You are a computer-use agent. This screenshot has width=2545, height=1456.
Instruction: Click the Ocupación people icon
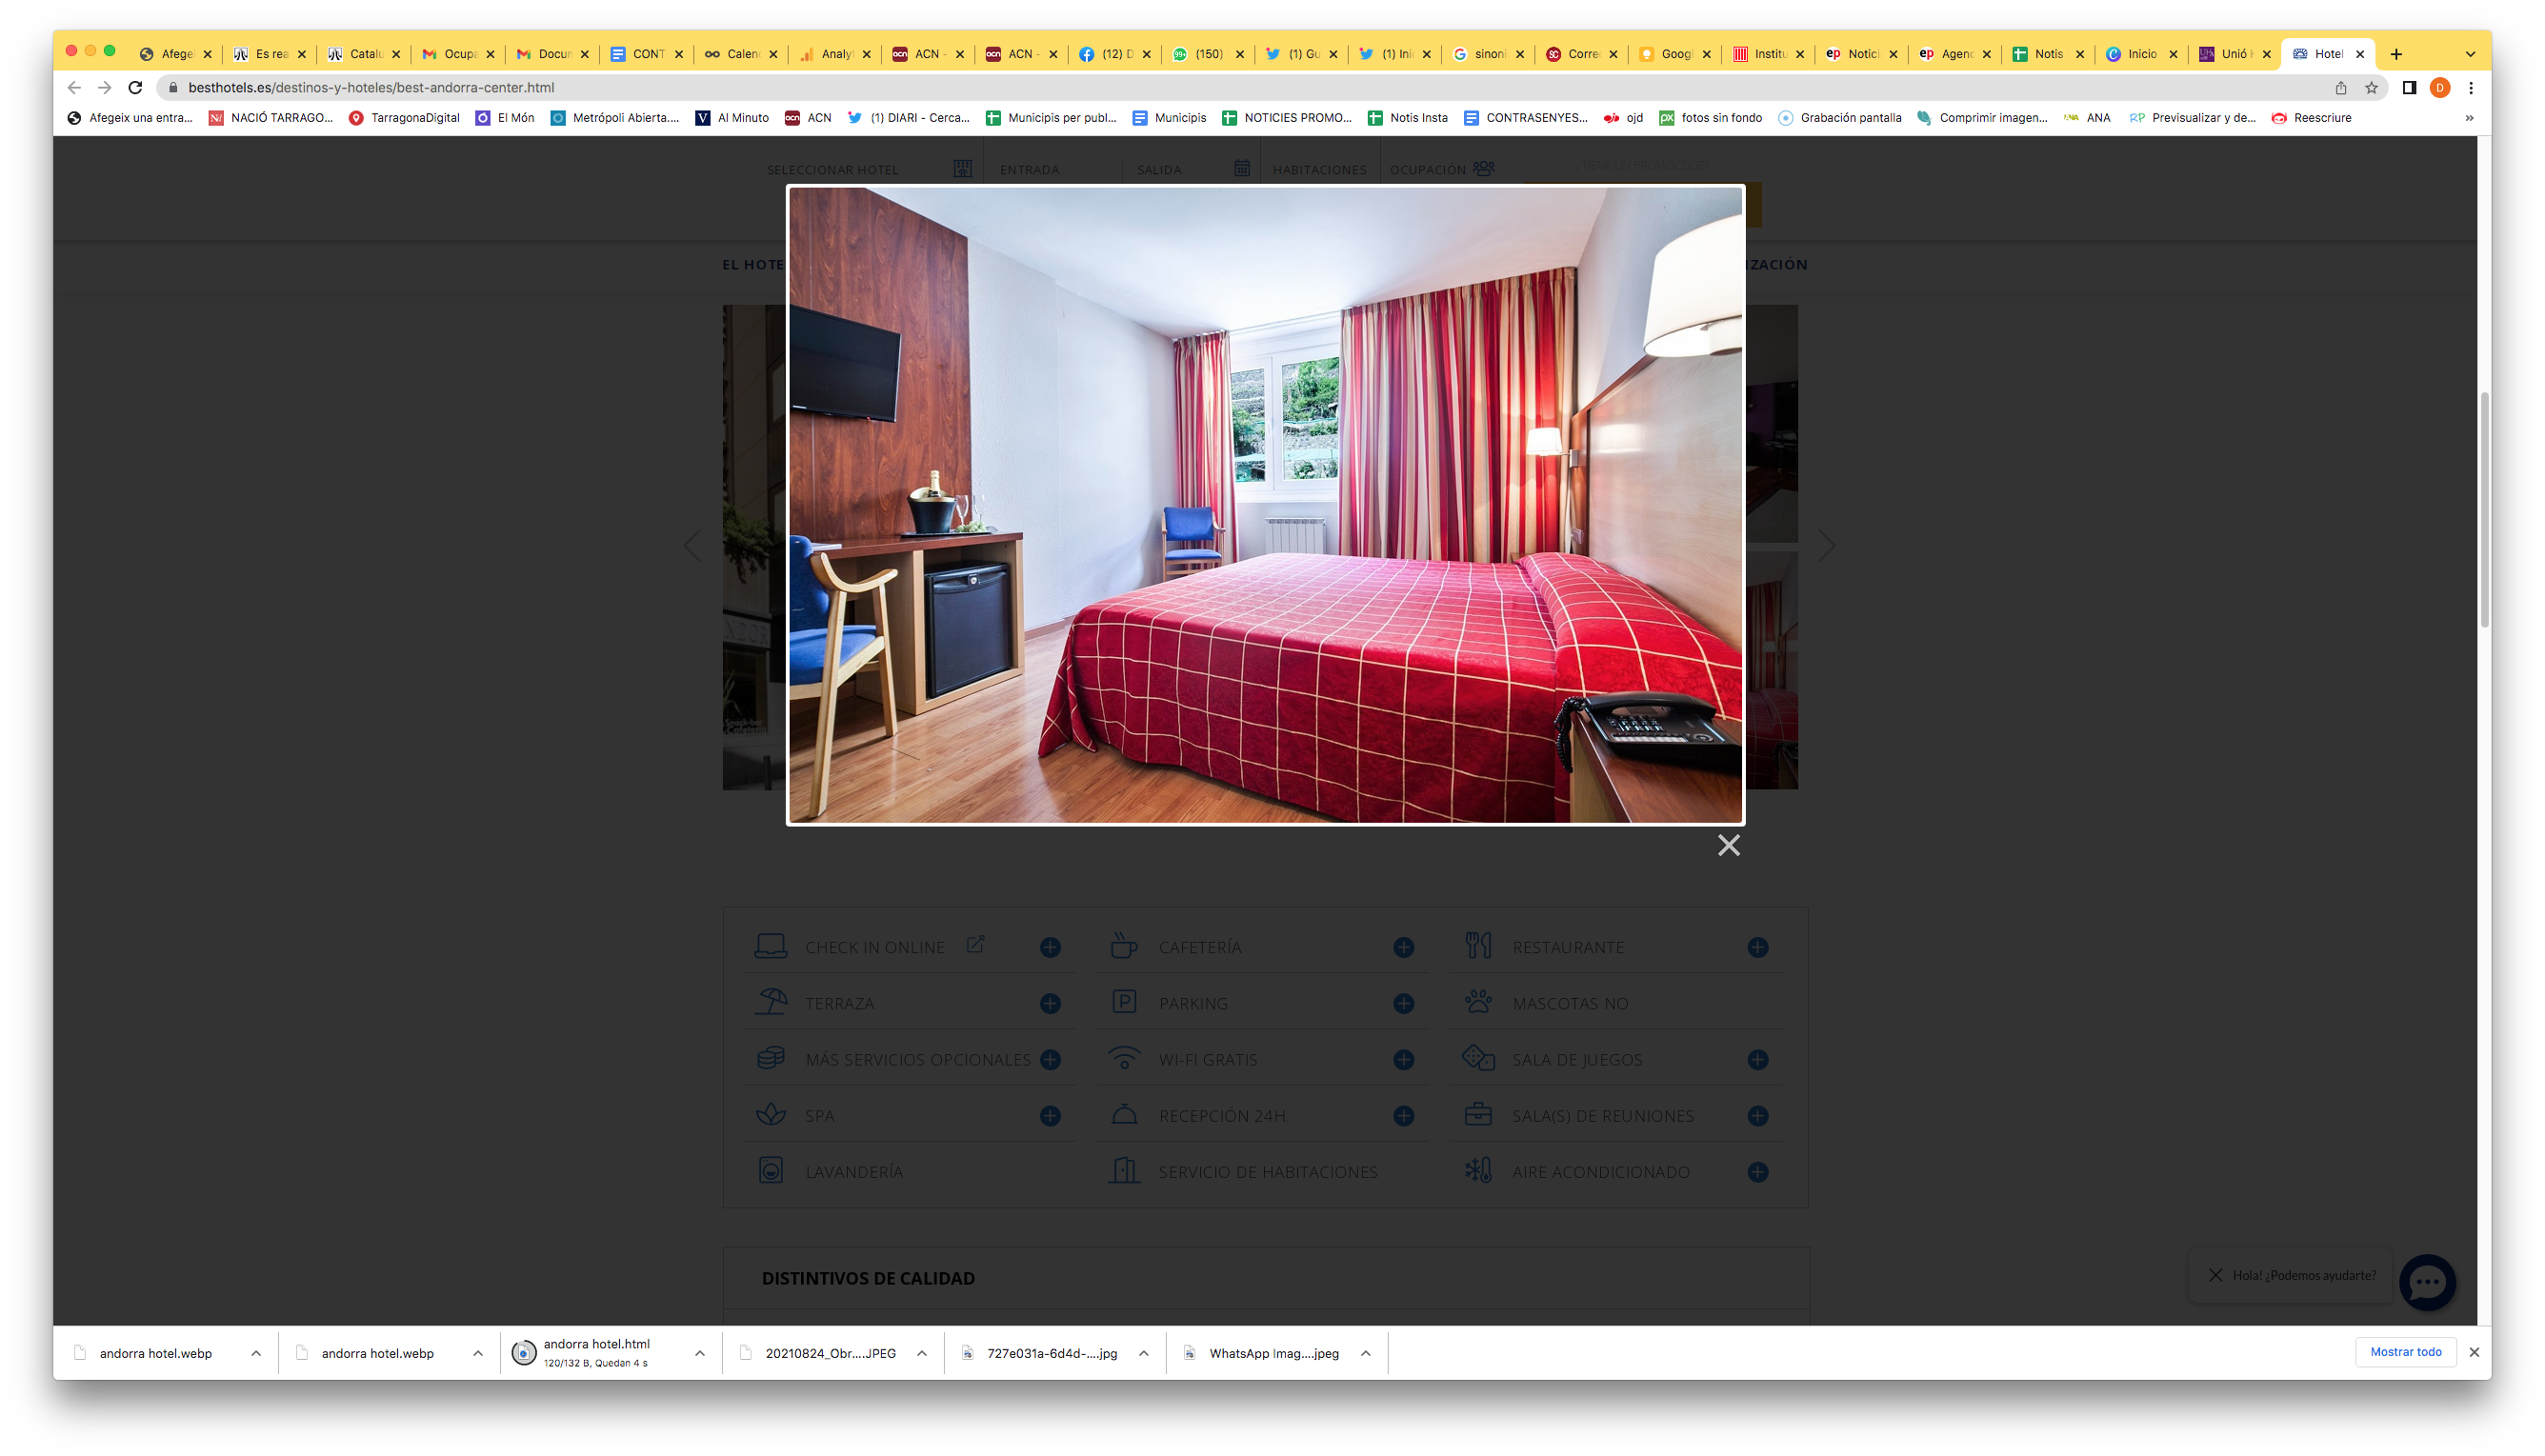tap(1484, 168)
